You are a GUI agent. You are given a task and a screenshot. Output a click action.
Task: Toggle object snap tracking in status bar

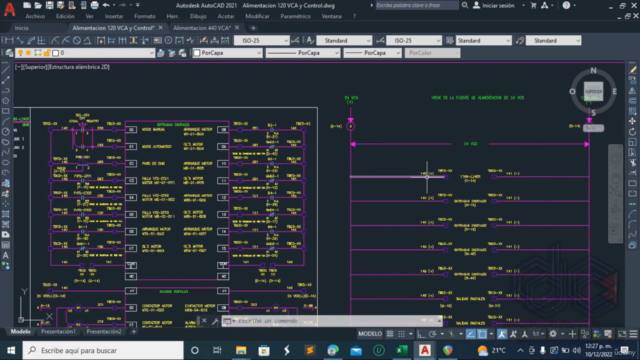471,334
